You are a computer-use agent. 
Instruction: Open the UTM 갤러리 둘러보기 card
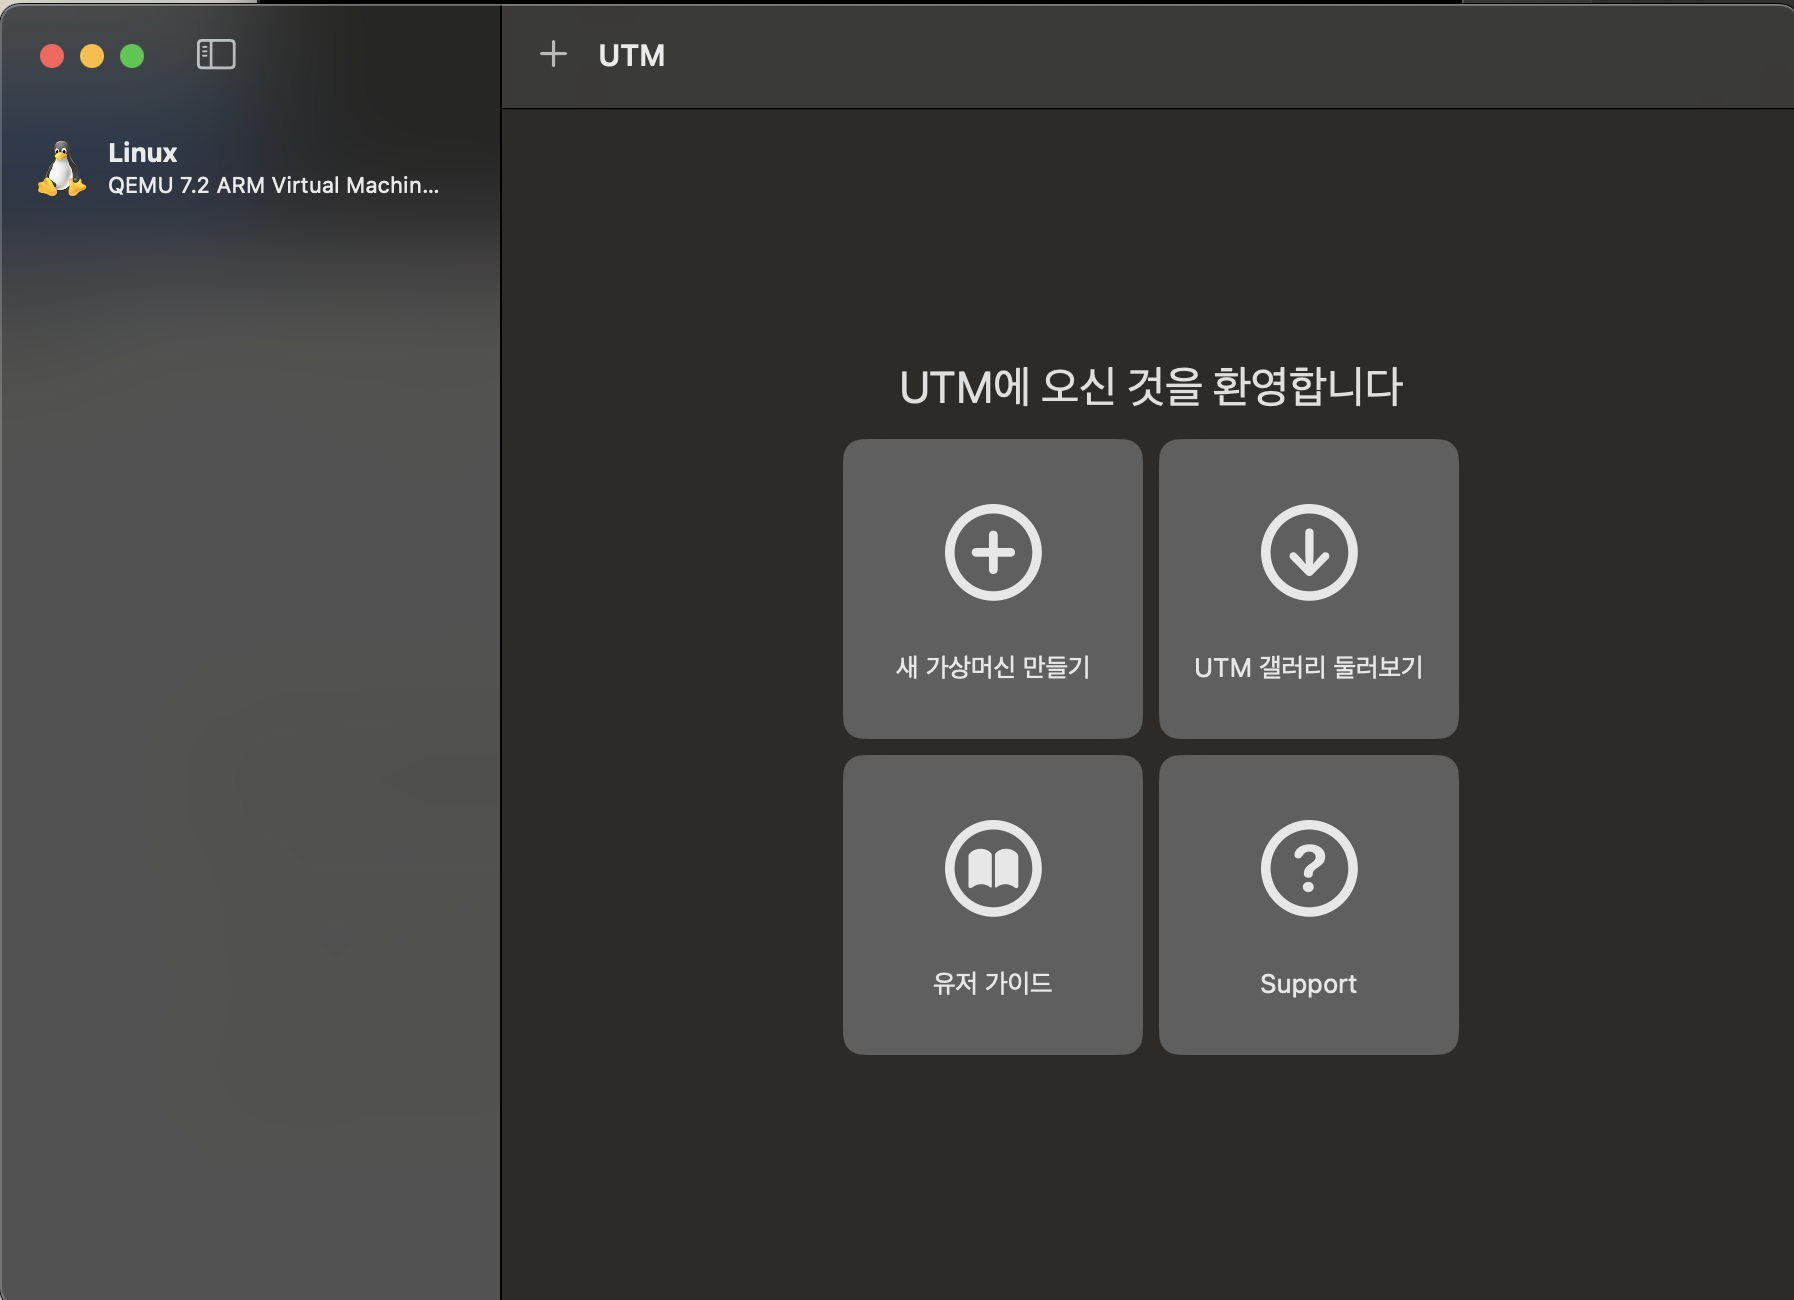coord(1309,589)
